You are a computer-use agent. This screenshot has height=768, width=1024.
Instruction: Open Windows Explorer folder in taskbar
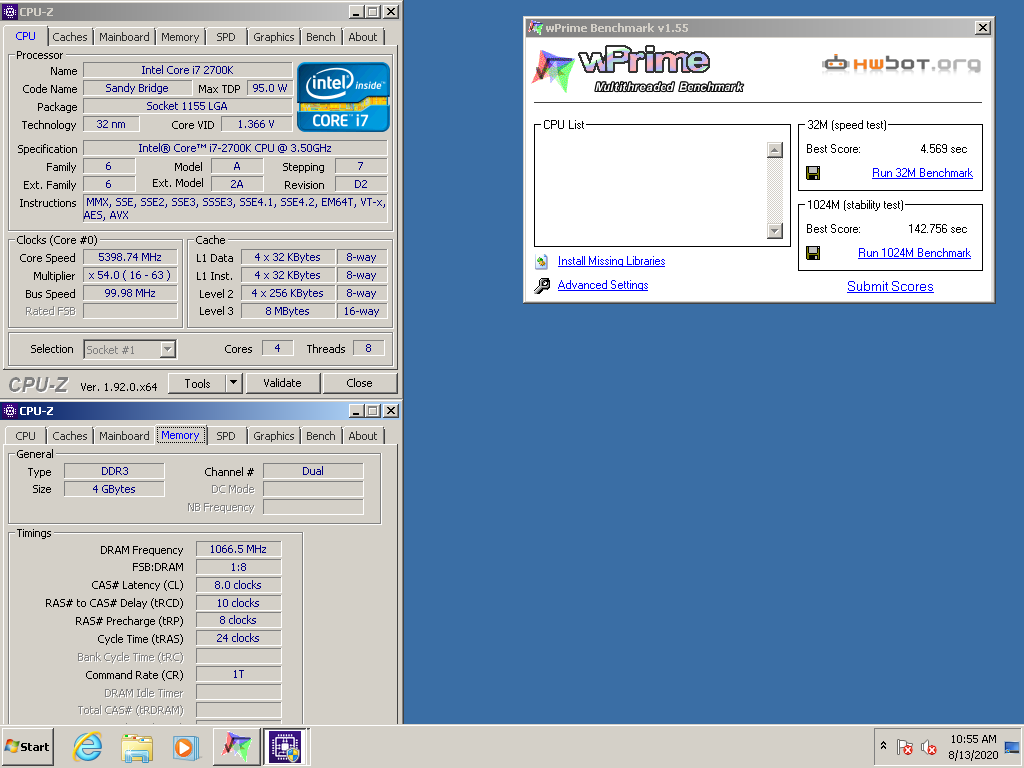[x=137, y=746]
